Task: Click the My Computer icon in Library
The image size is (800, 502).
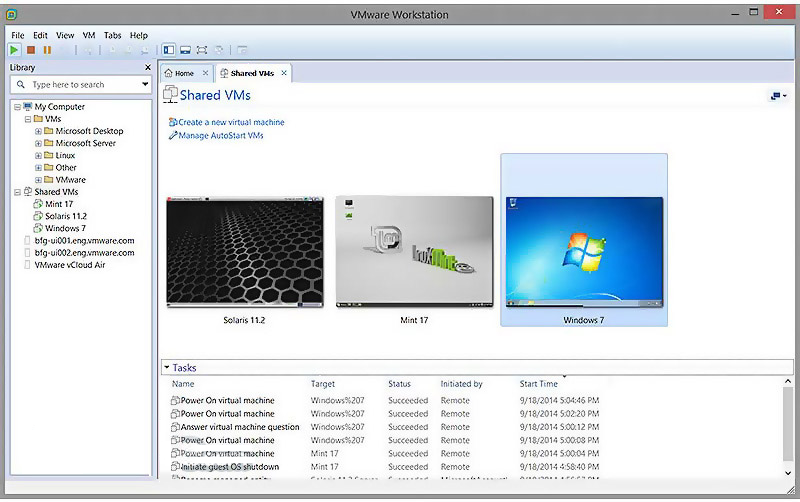Action: tap(27, 107)
